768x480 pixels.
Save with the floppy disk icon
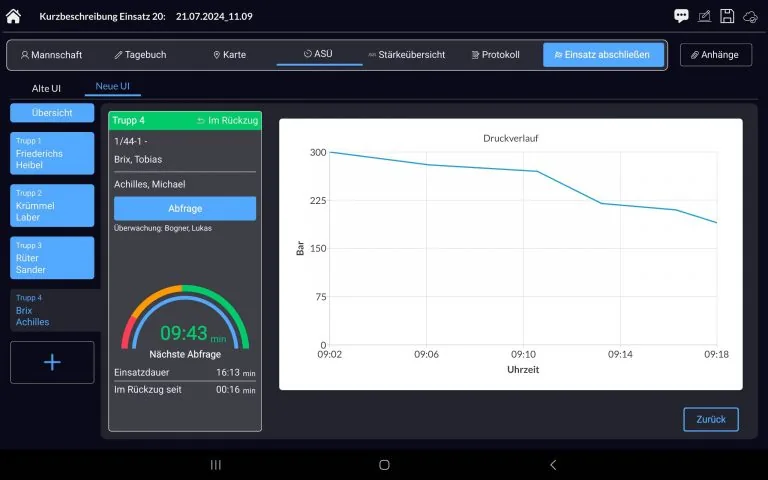727,16
